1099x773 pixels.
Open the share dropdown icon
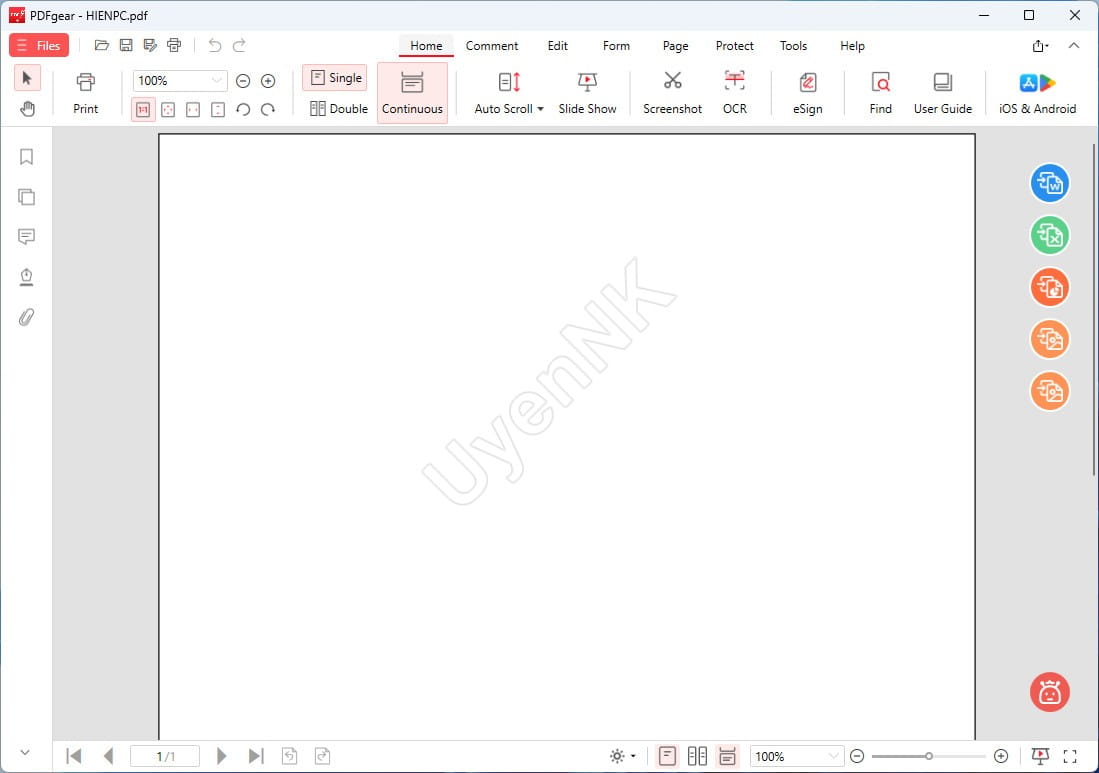pyautogui.click(x=1040, y=46)
